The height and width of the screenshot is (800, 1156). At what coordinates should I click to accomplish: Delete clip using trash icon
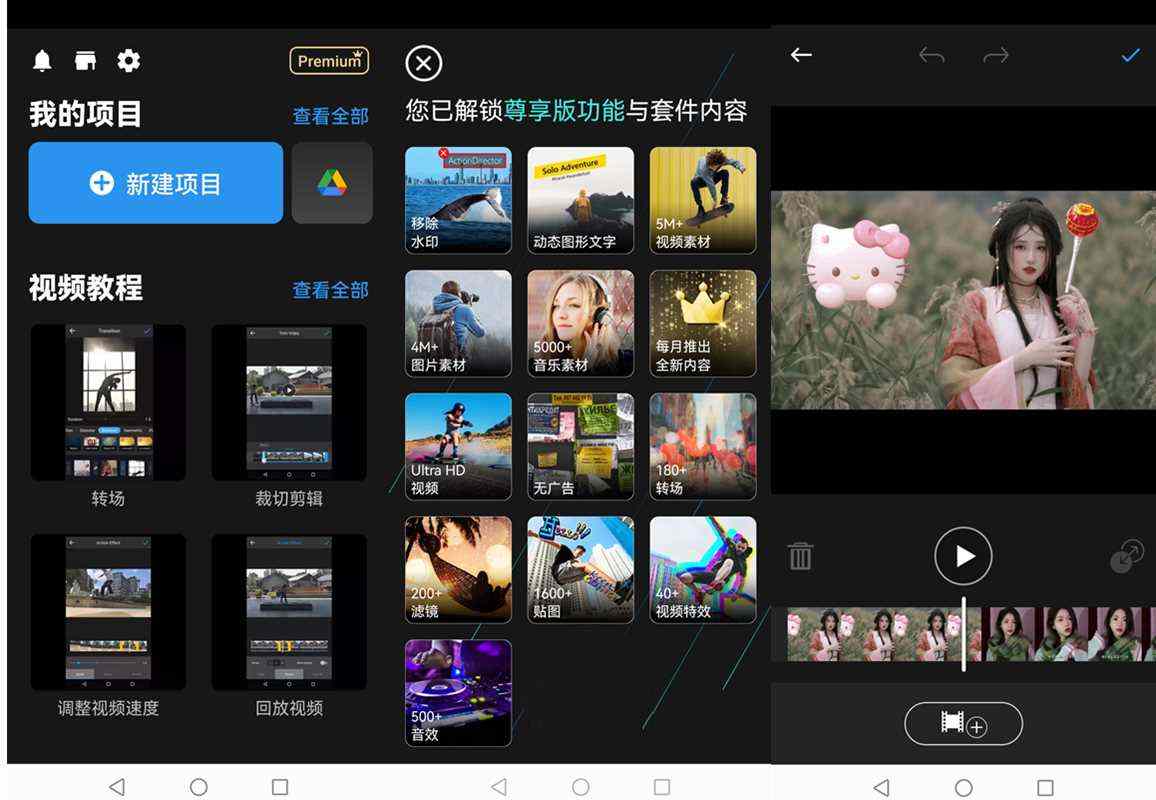801,556
